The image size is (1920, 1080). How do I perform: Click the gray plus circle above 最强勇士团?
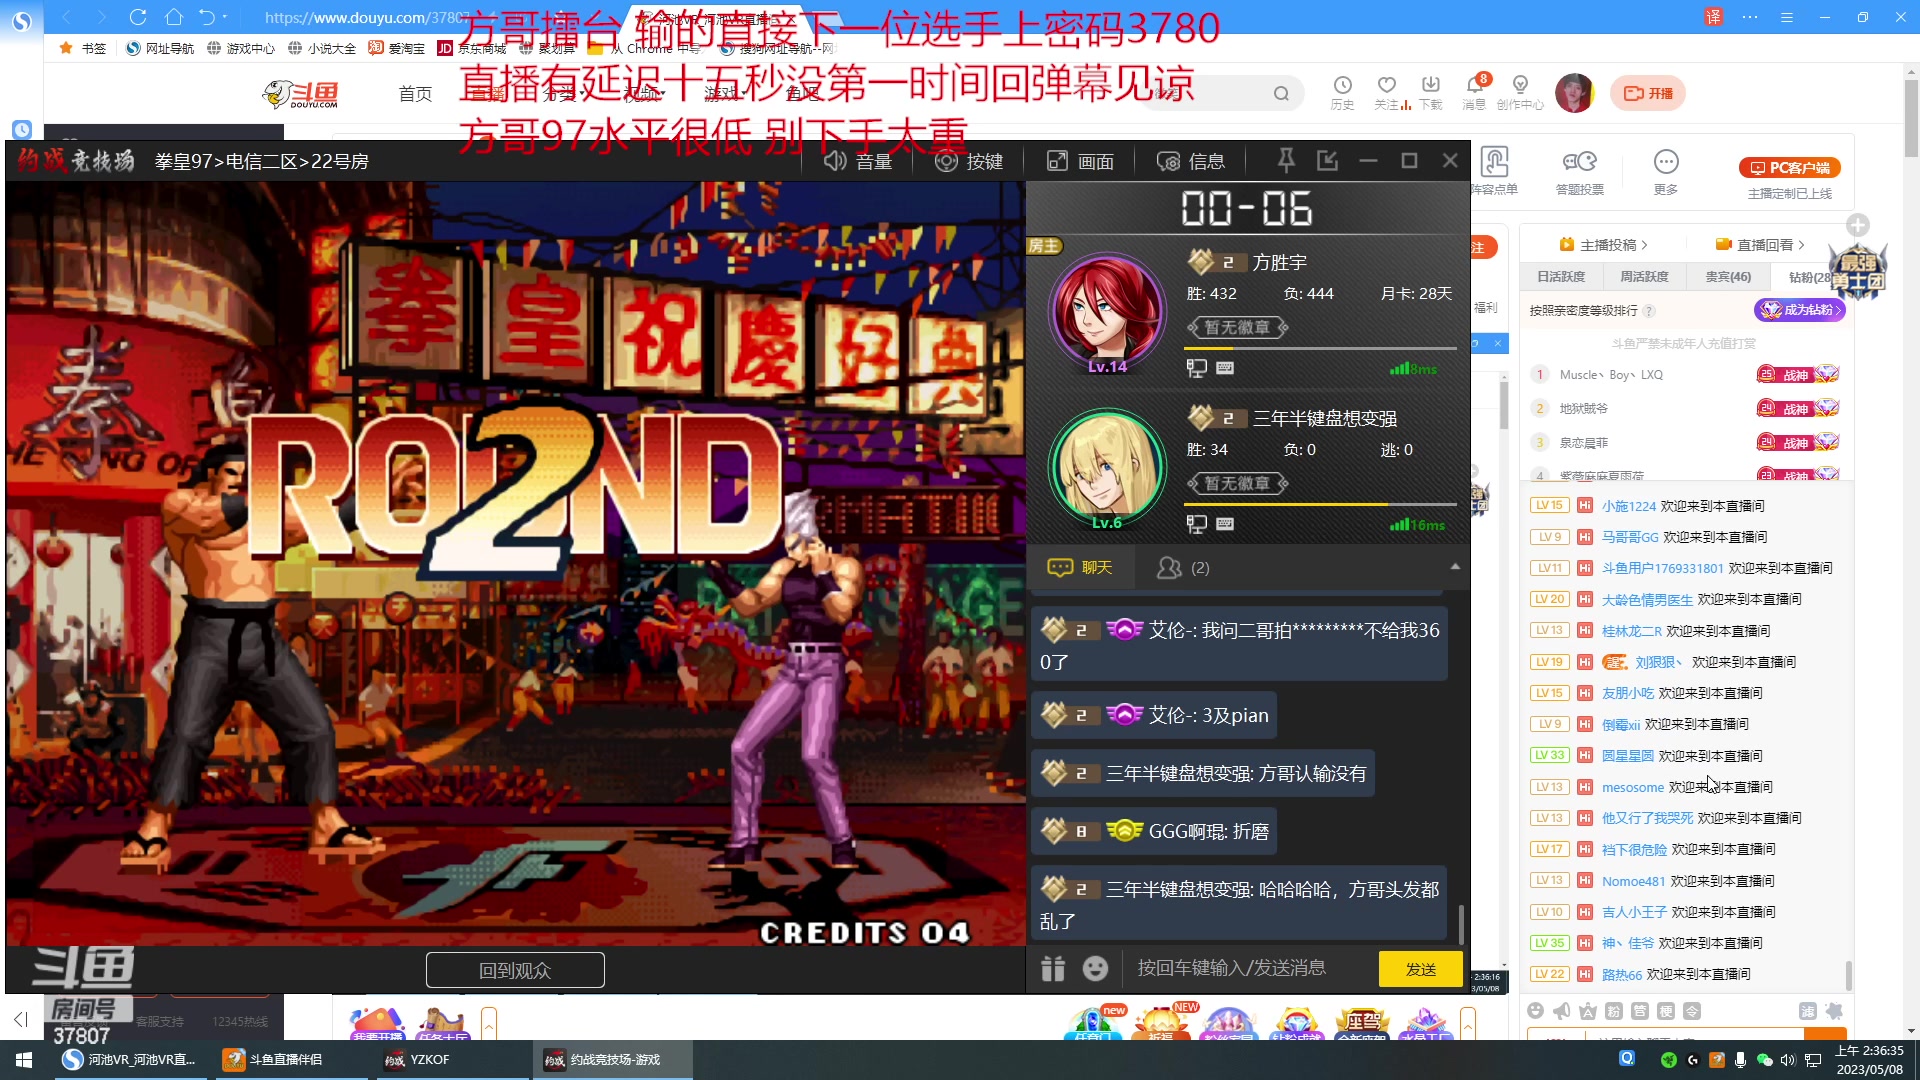pyautogui.click(x=1858, y=225)
